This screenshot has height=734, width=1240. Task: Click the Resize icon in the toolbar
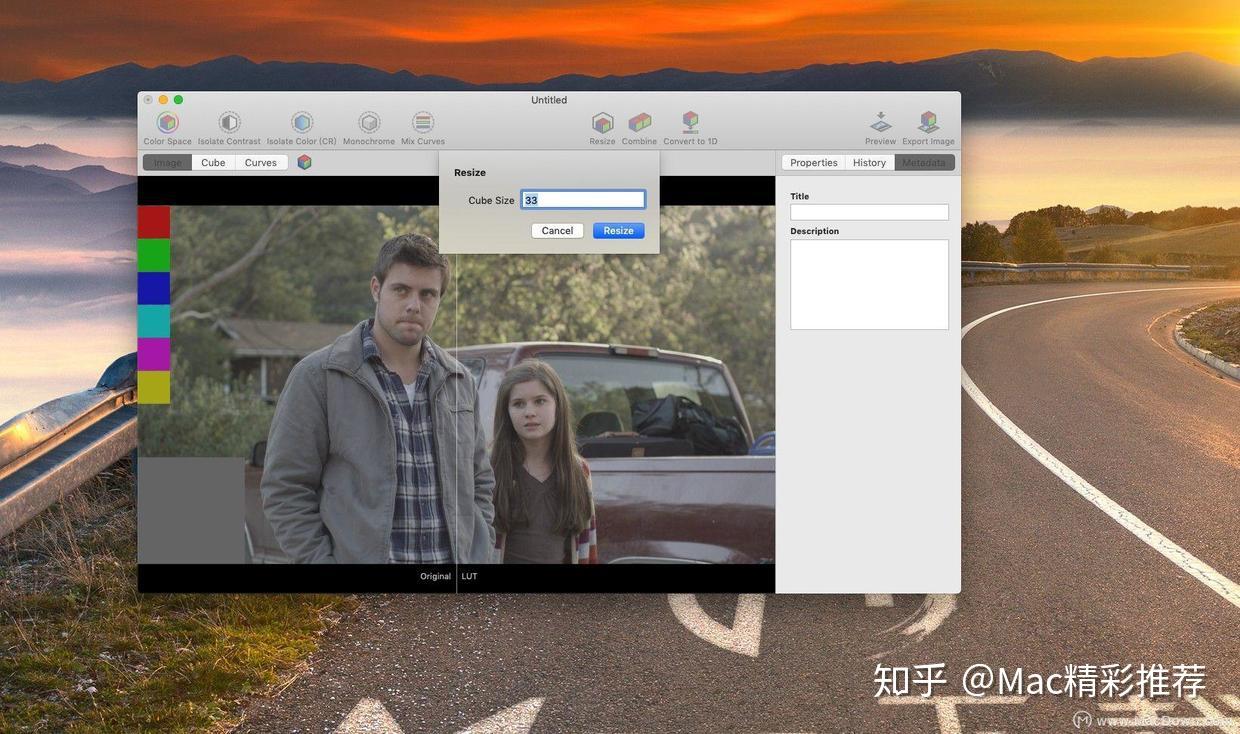(601, 125)
